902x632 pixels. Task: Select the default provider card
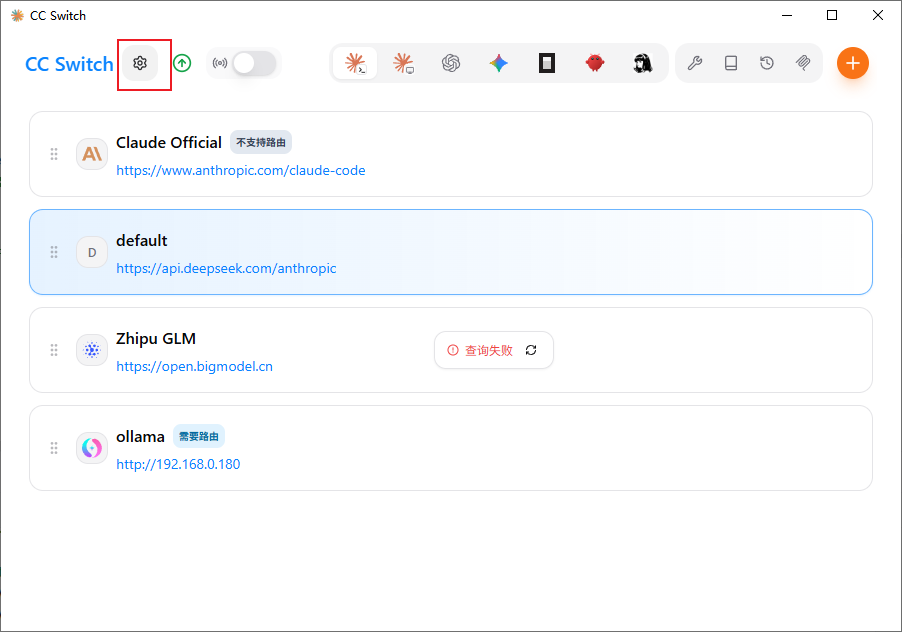(451, 252)
